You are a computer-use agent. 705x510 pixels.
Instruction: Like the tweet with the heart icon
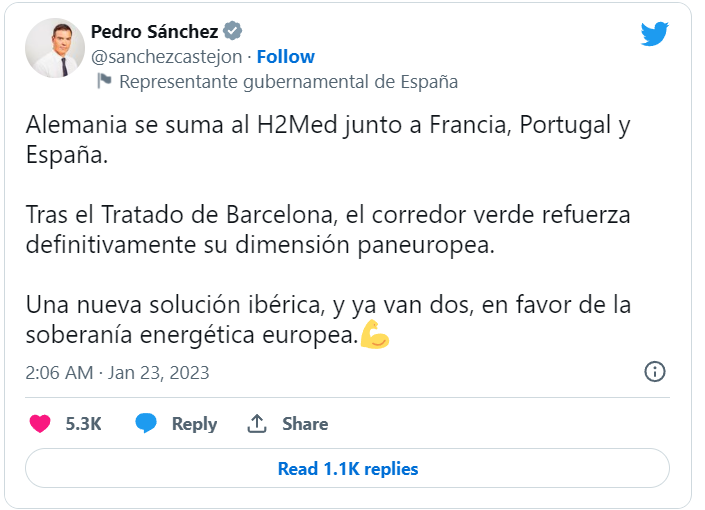point(40,424)
